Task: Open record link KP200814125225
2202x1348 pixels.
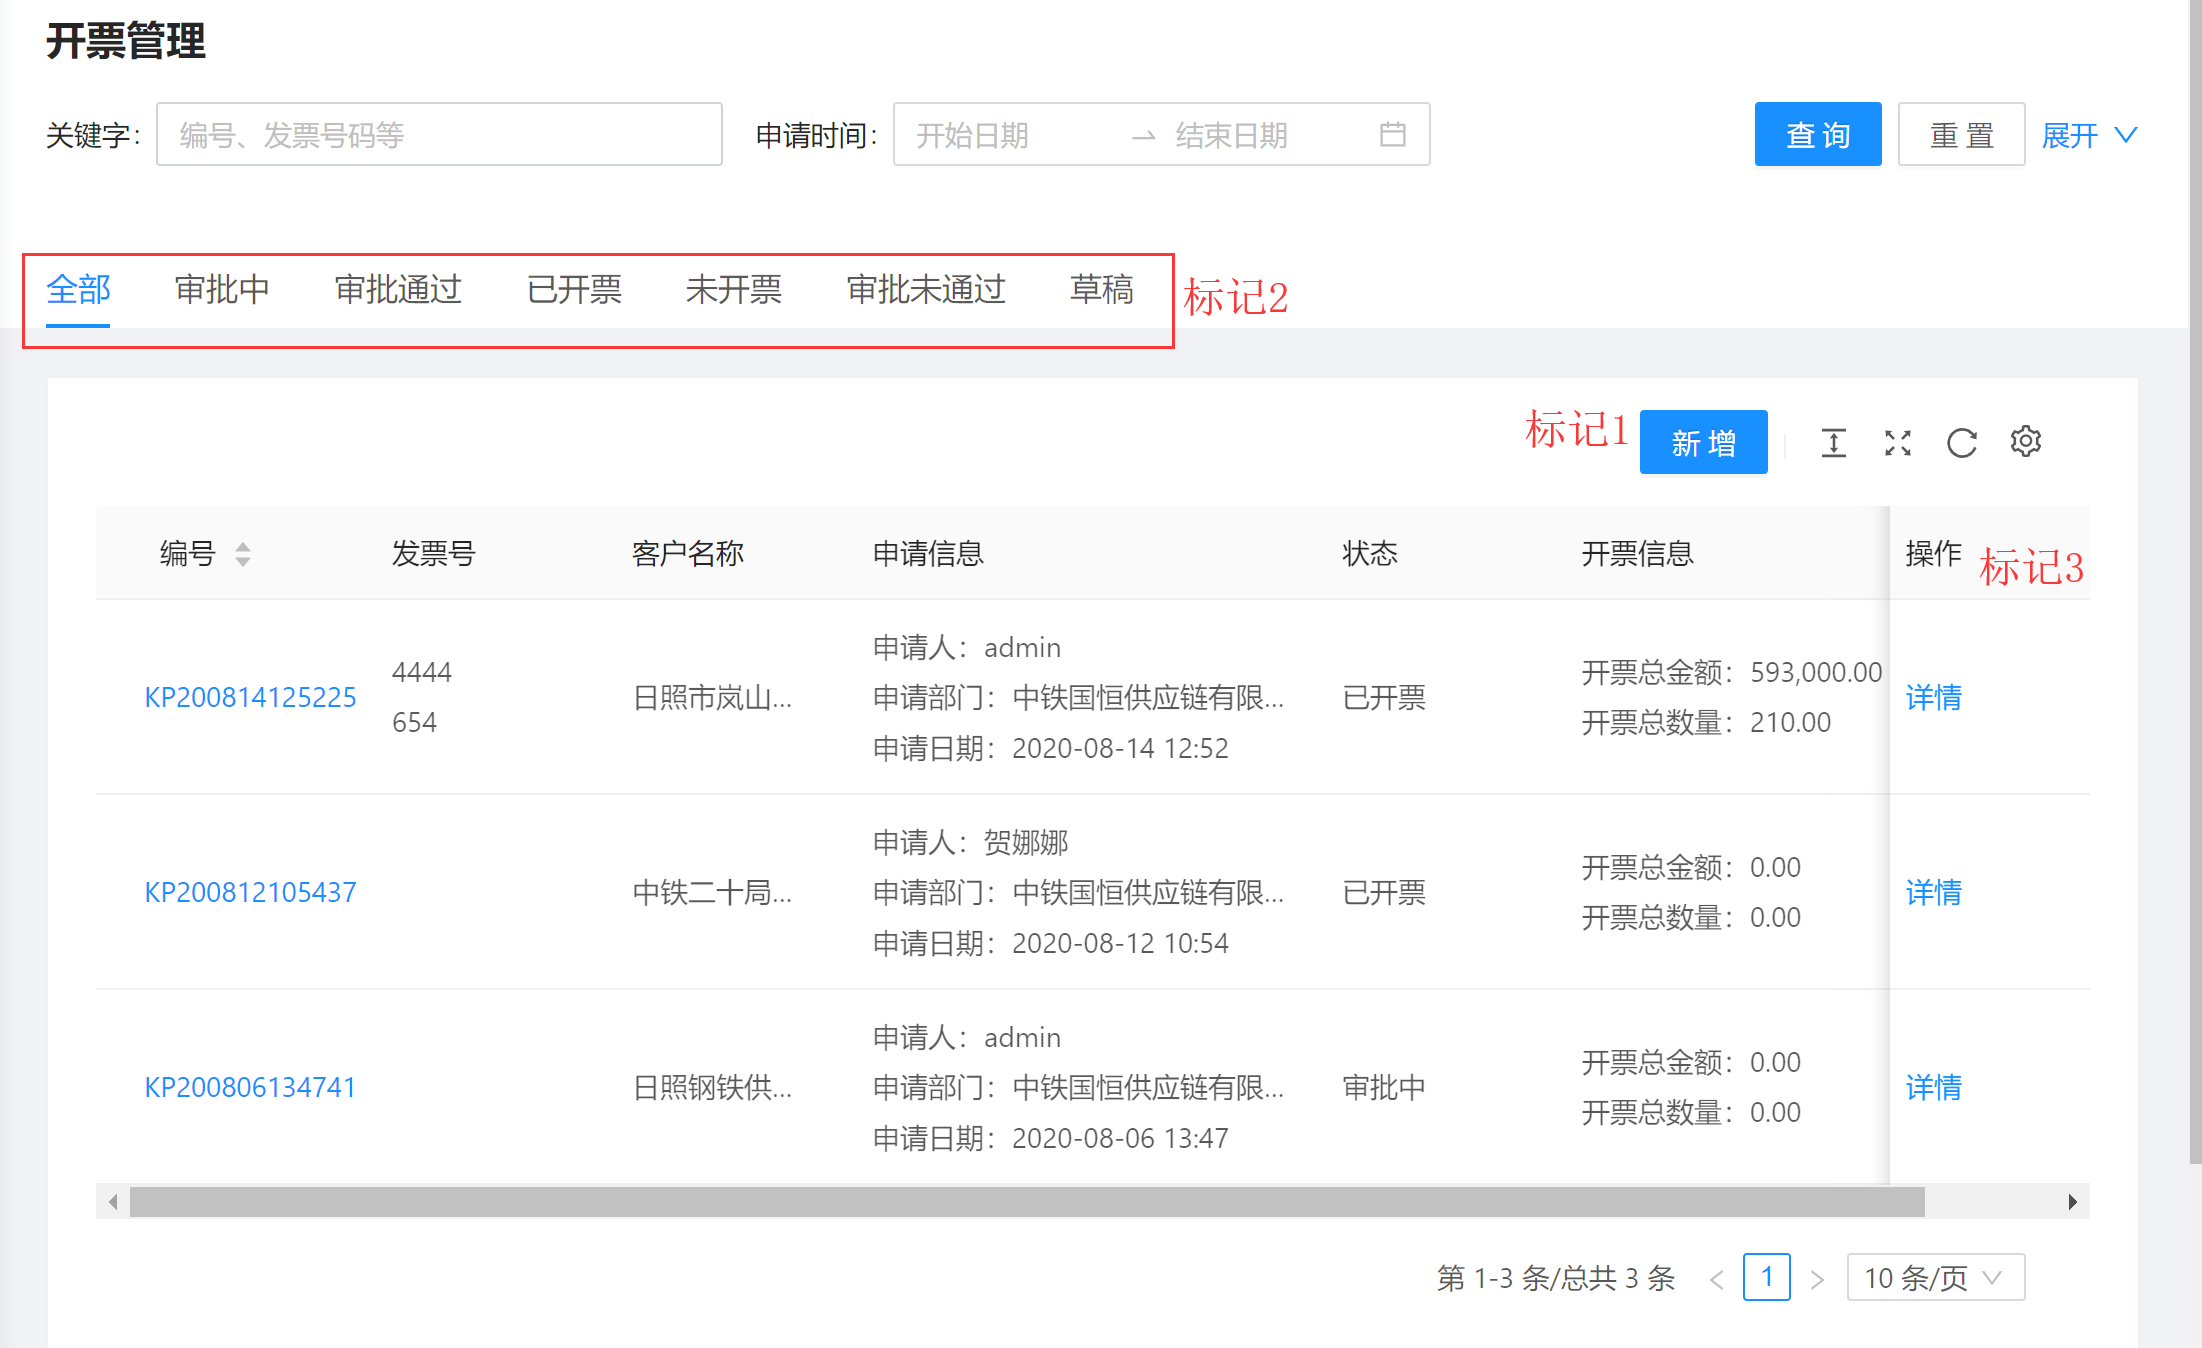Action: point(250,697)
